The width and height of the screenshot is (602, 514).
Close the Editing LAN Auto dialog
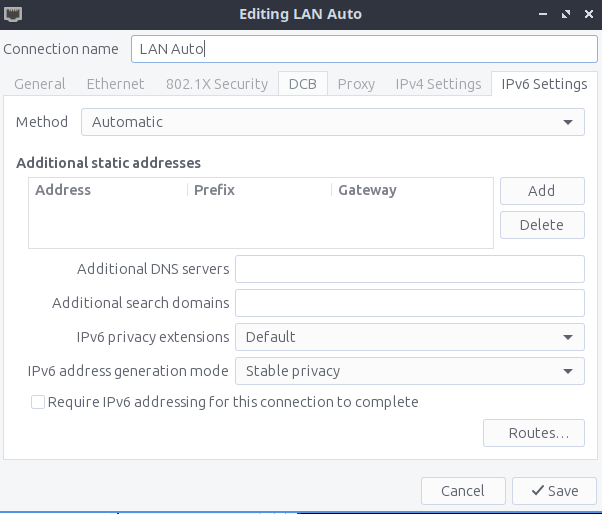click(587, 15)
